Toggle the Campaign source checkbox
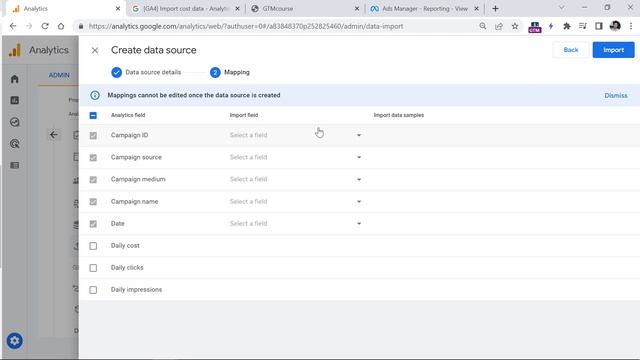The height and width of the screenshot is (360, 640). (93, 157)
